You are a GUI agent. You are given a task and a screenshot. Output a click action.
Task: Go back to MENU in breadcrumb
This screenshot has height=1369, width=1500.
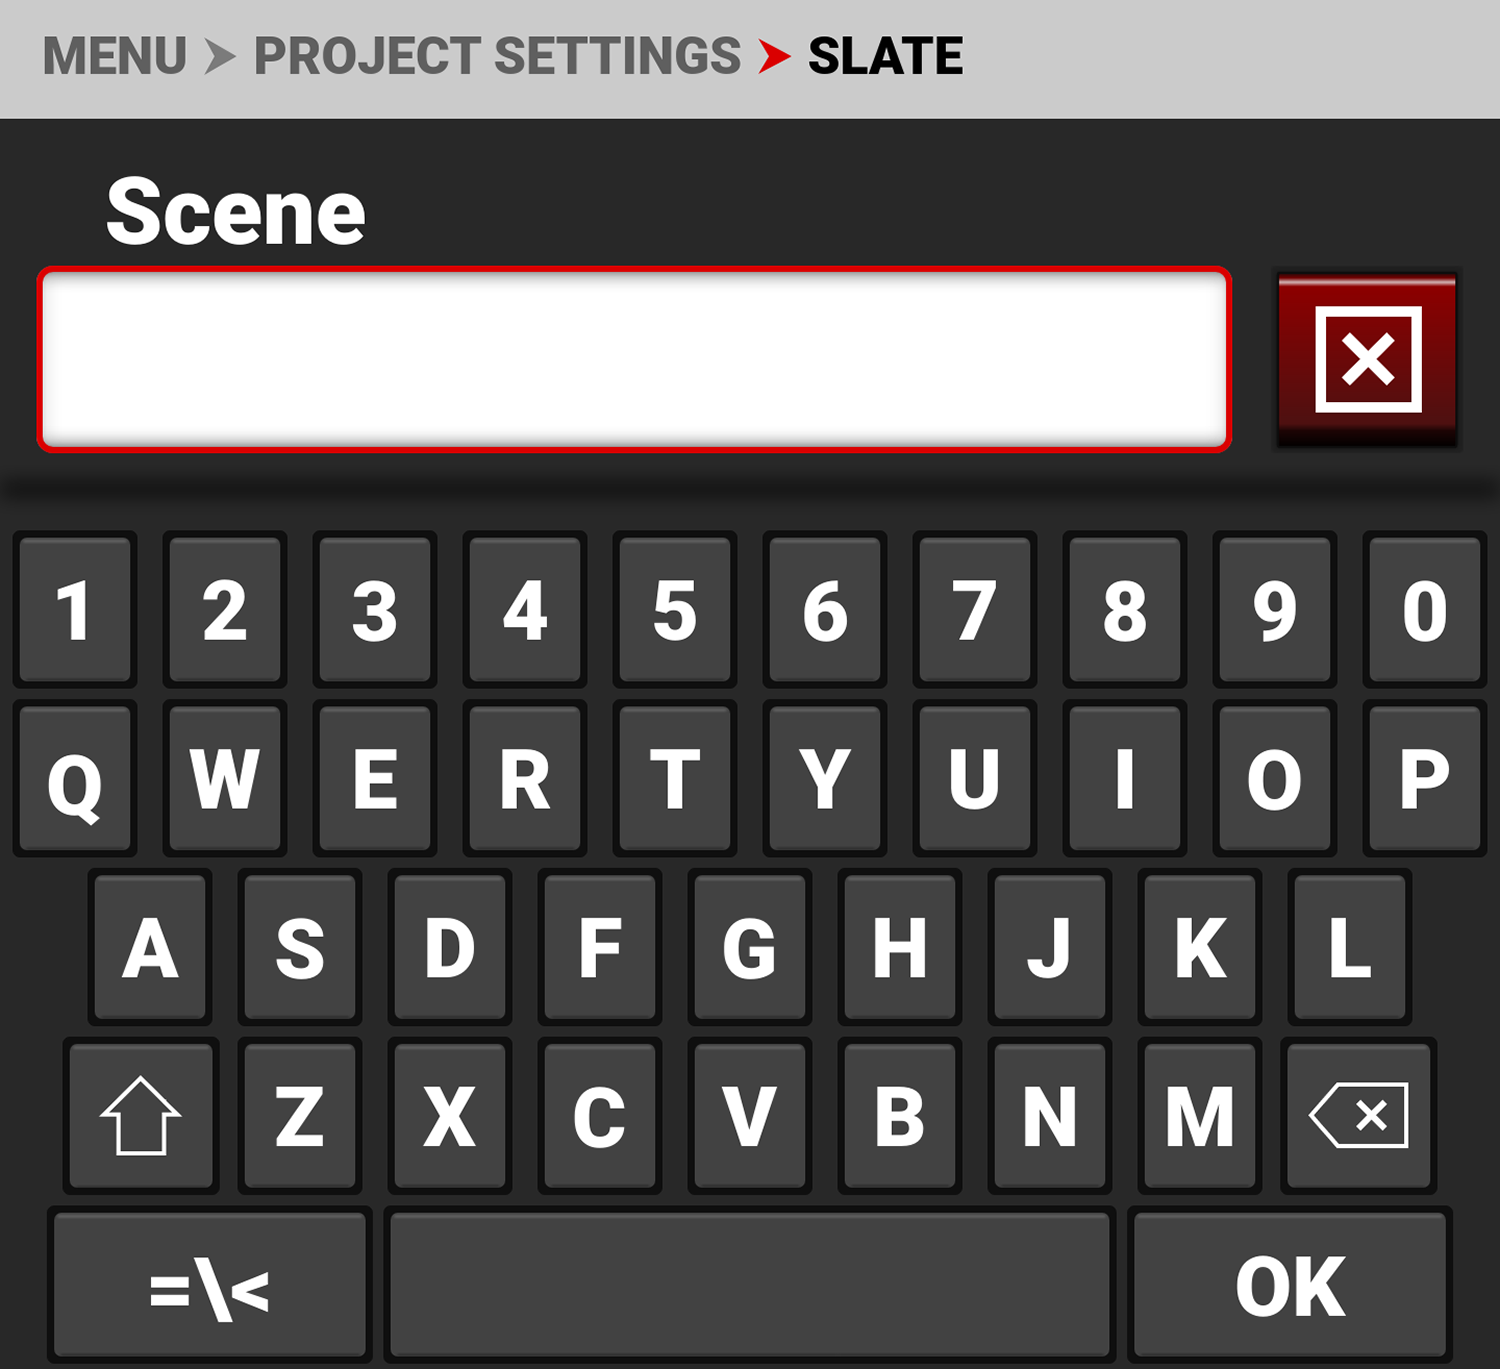(x=114, y=56)
